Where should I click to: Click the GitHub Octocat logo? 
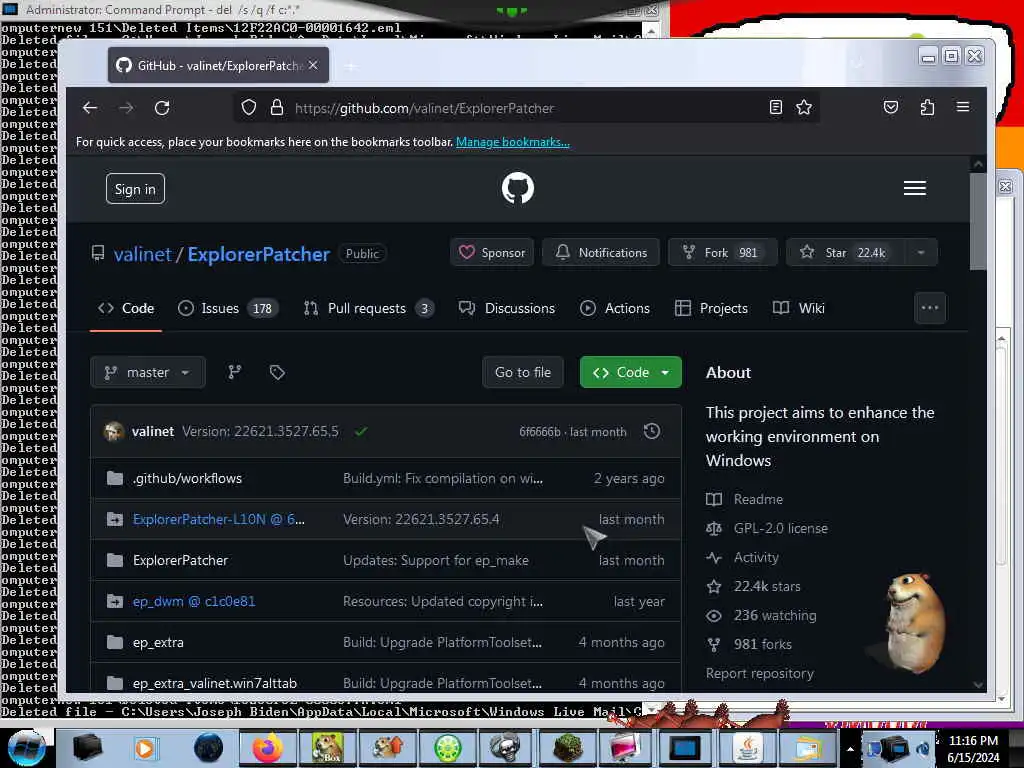[518, 188]
